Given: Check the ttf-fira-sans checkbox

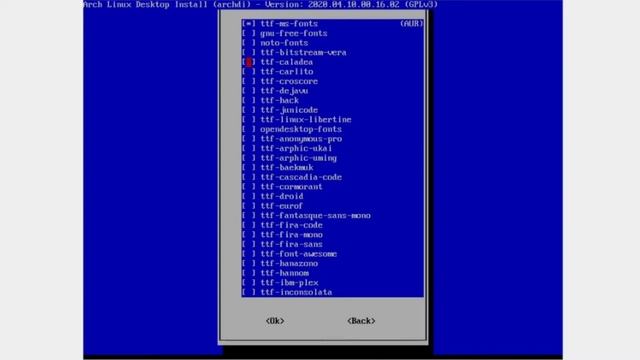Looking at the screenshot, I should pyautogui.click(x=249, y=244).
